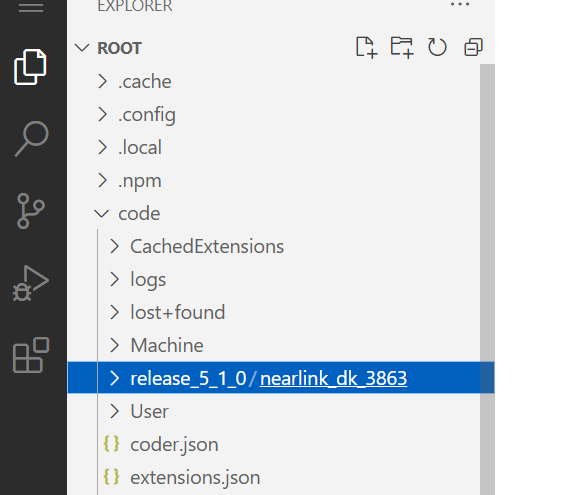This screenshot has height=495, width=583.
Task: Click the New Folder icon
Action: point(402,47)
